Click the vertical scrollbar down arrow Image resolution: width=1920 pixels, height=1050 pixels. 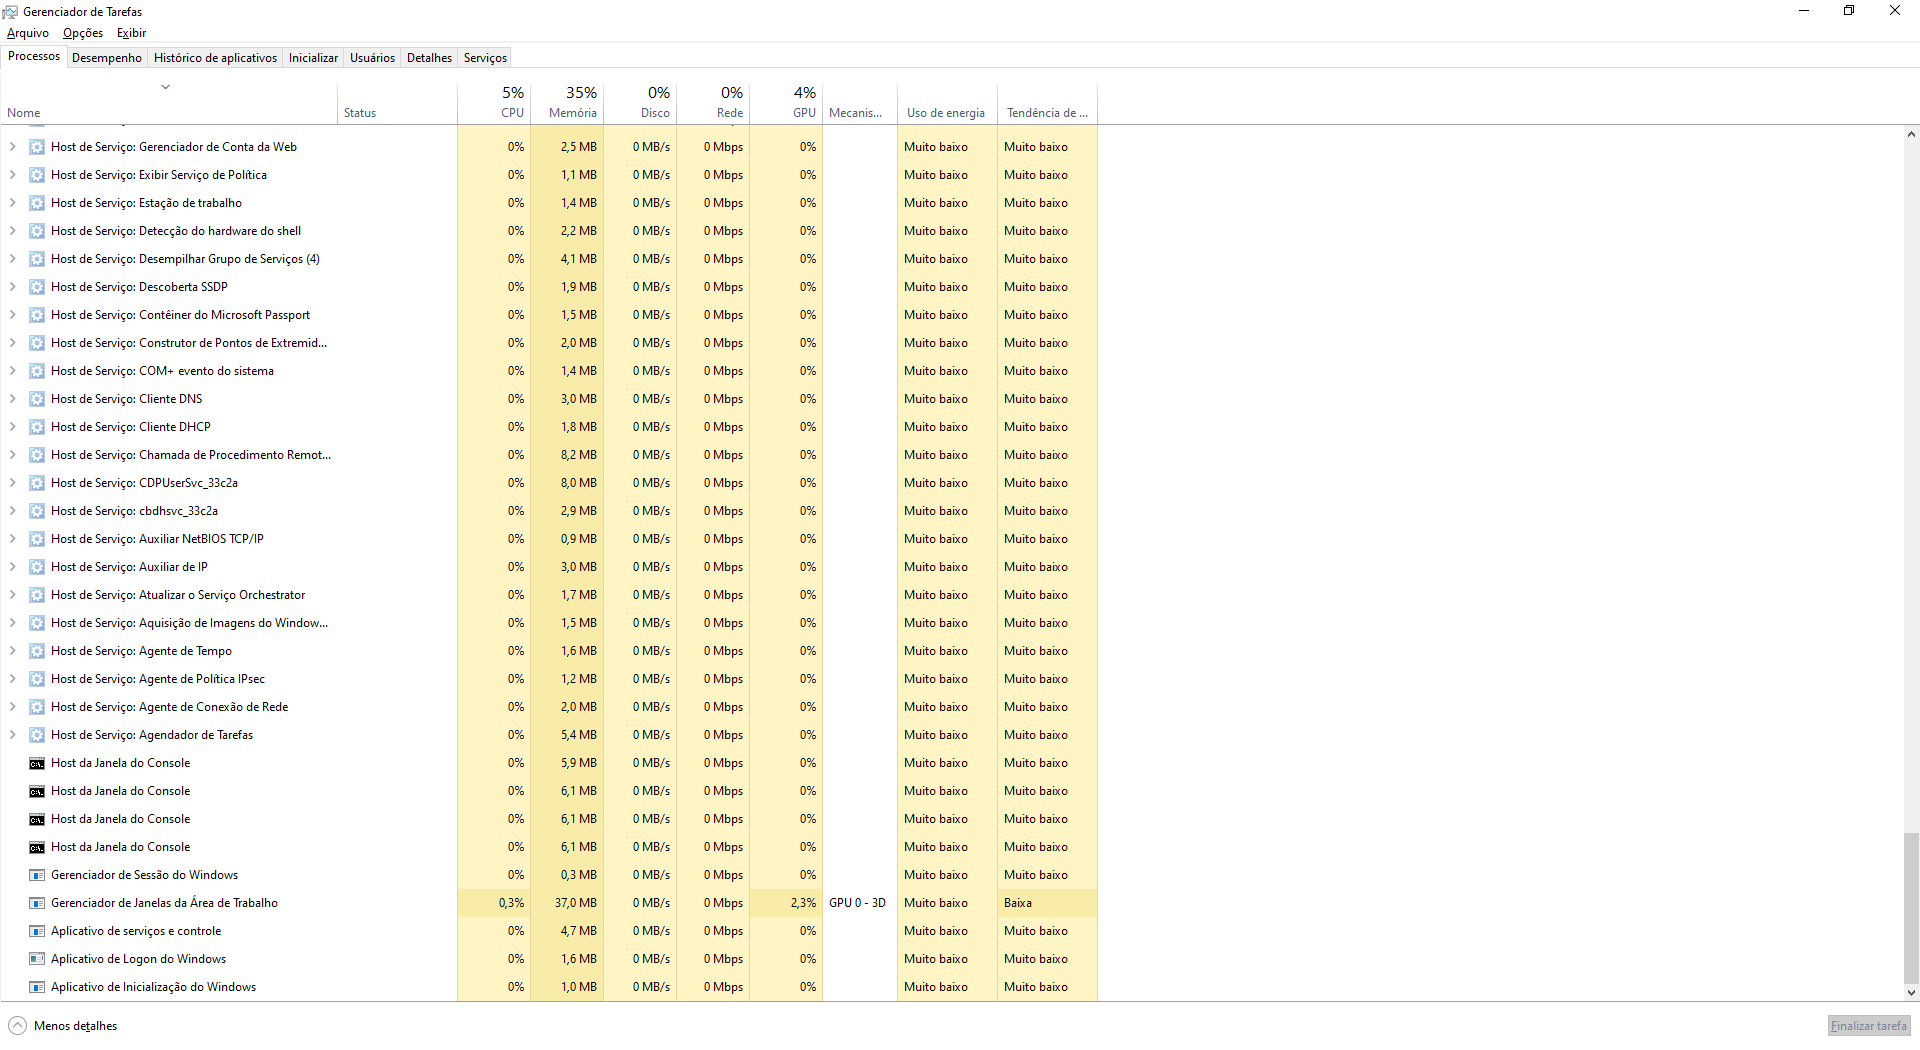point(1911,993)
